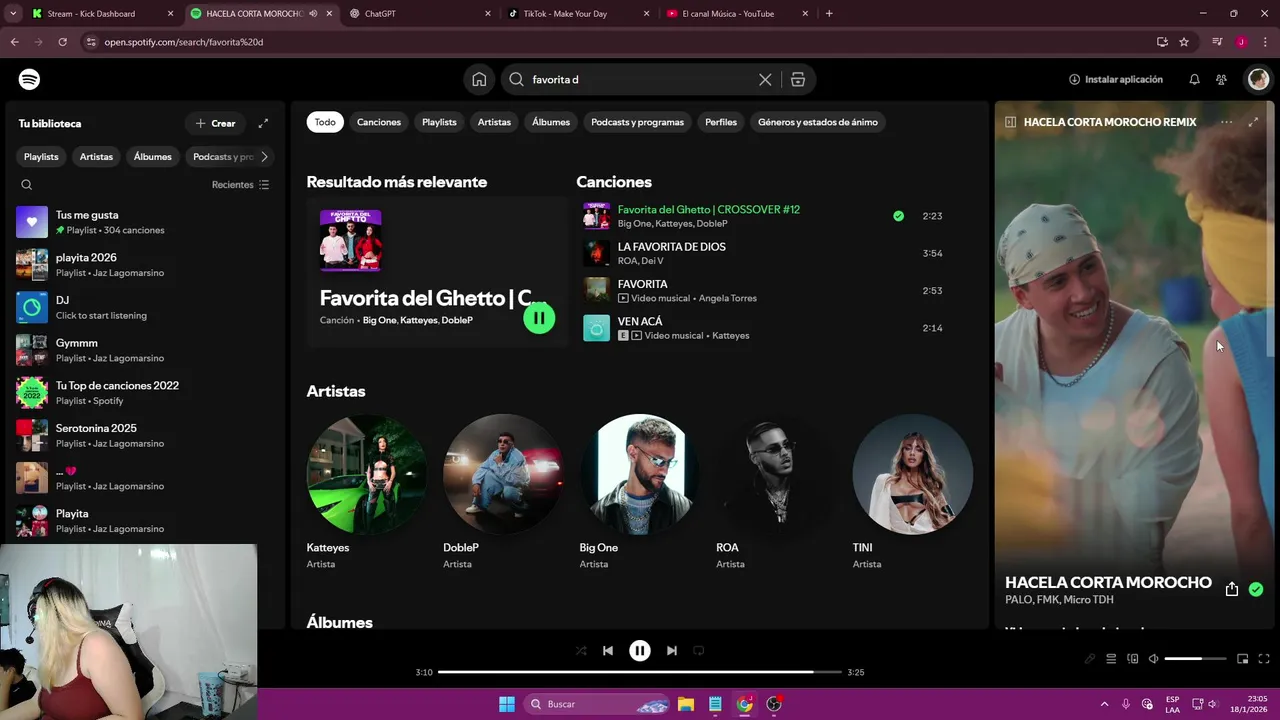Switch to the ChatGPT browser tab
Screen dimensions: 1280x720
click(x=420, y=14)
